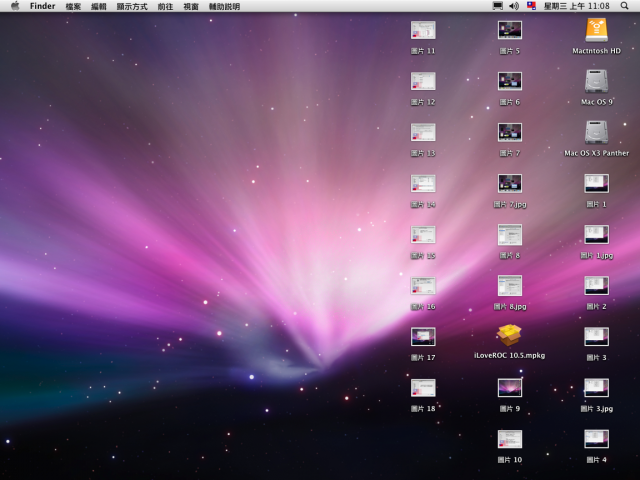The image size is (640, 480).
Task: Select the 圖片 16 file icon
Action: point(423,286)
